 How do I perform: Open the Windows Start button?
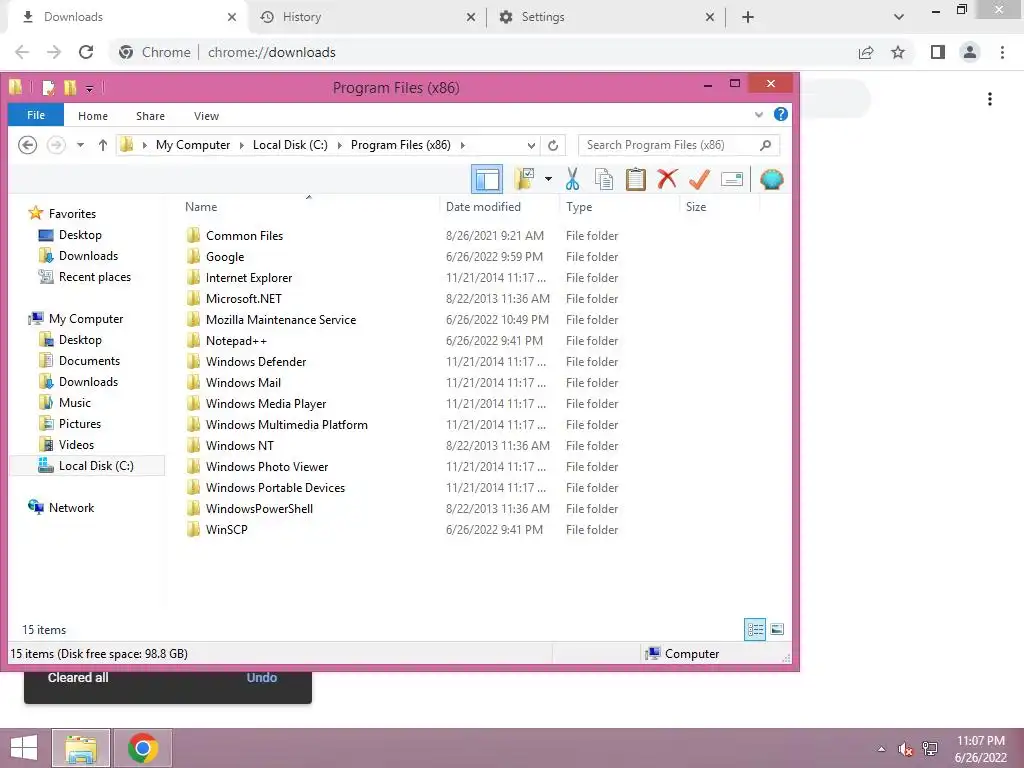pos(24,748)
